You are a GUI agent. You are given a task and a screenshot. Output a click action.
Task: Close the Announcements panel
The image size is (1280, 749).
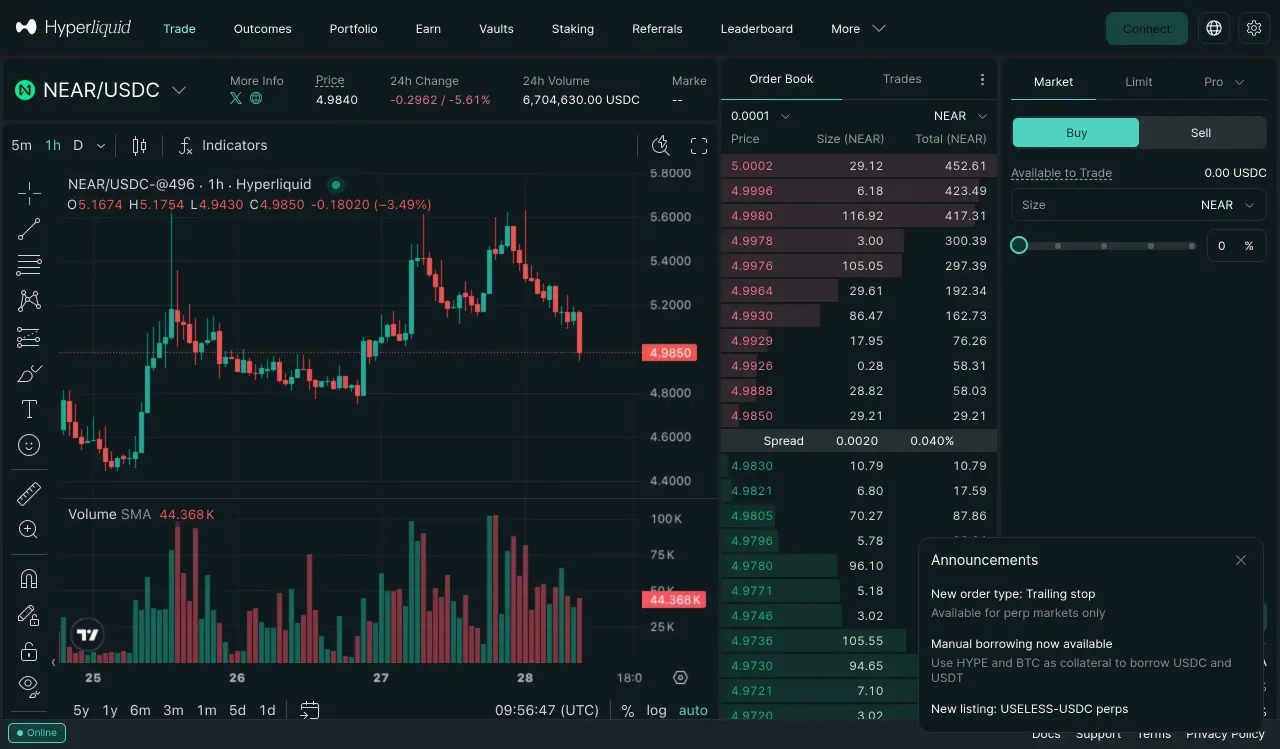click(x=1241, y=560)
